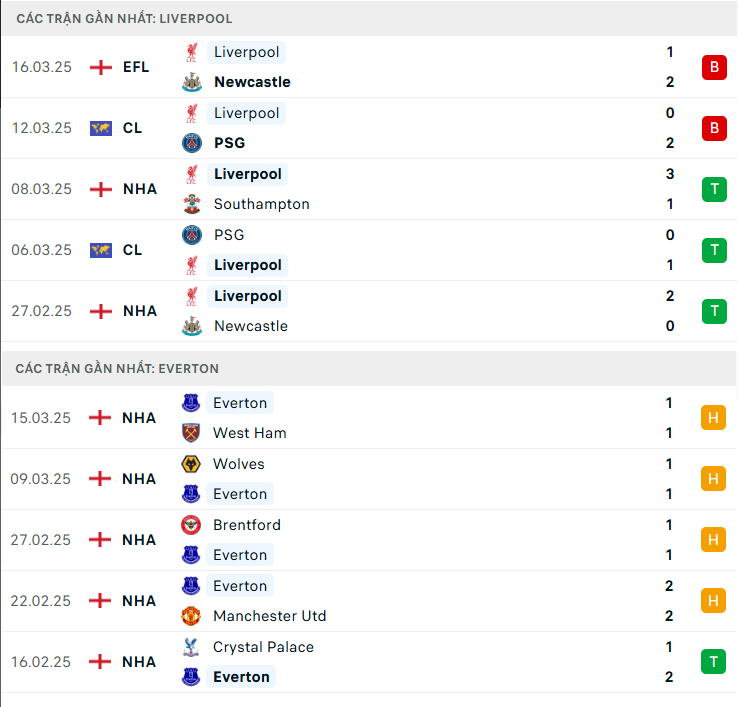Viewport: 739px width, 707px height.
Task: Click the Champions League icon for 06.03.25
Action: pos(101,250)
